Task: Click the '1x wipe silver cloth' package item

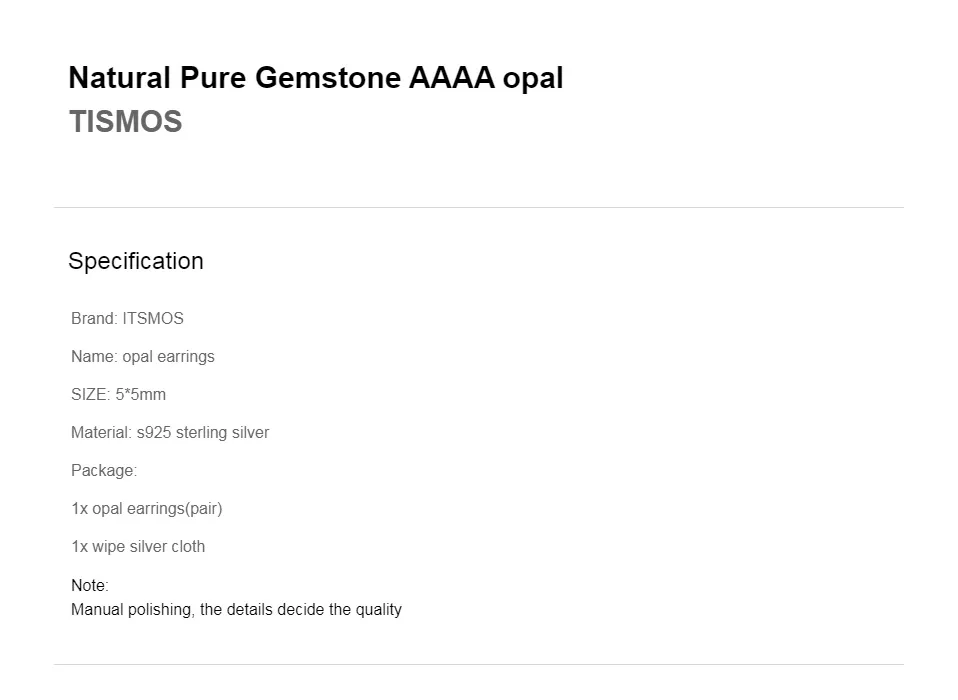Action: (x=138, y=547)
